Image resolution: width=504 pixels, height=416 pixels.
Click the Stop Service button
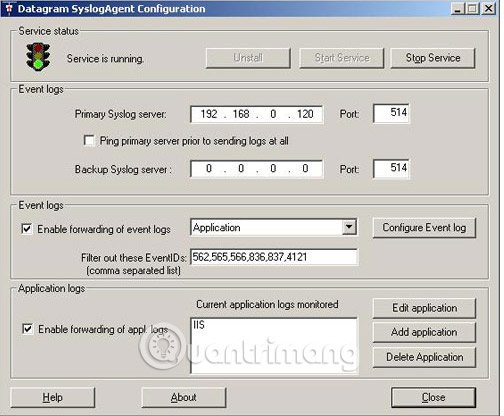(433, 58)
